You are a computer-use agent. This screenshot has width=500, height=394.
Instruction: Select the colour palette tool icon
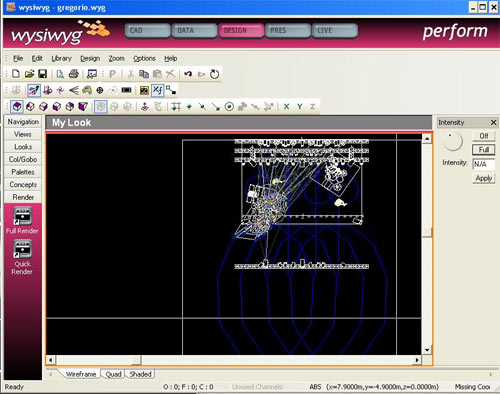tap(87, 90)
